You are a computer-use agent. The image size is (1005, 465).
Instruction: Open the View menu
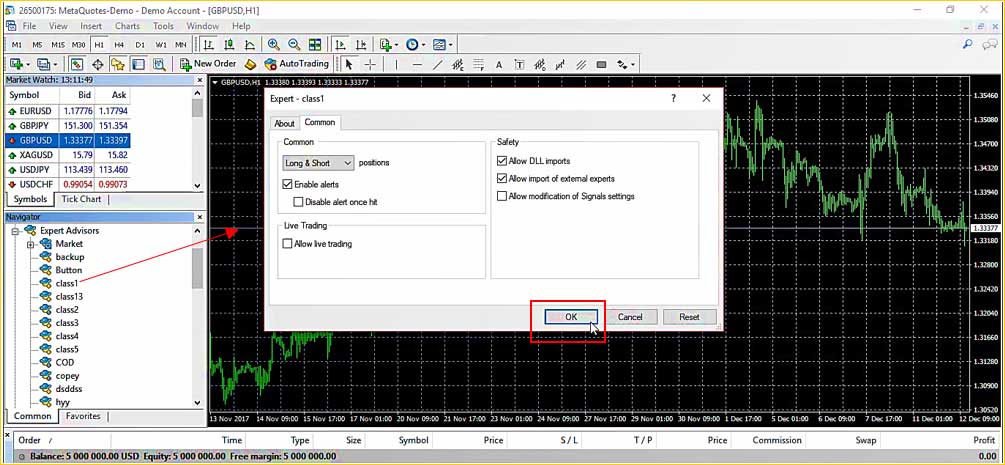click(58, 26)
